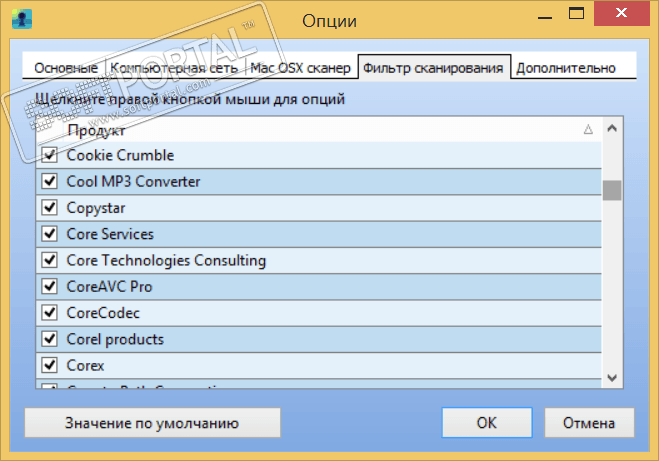Viewport: 659px width, 461px height.
Task: Toggle Core Technologies Consulting checkbox
Action: 50,260
